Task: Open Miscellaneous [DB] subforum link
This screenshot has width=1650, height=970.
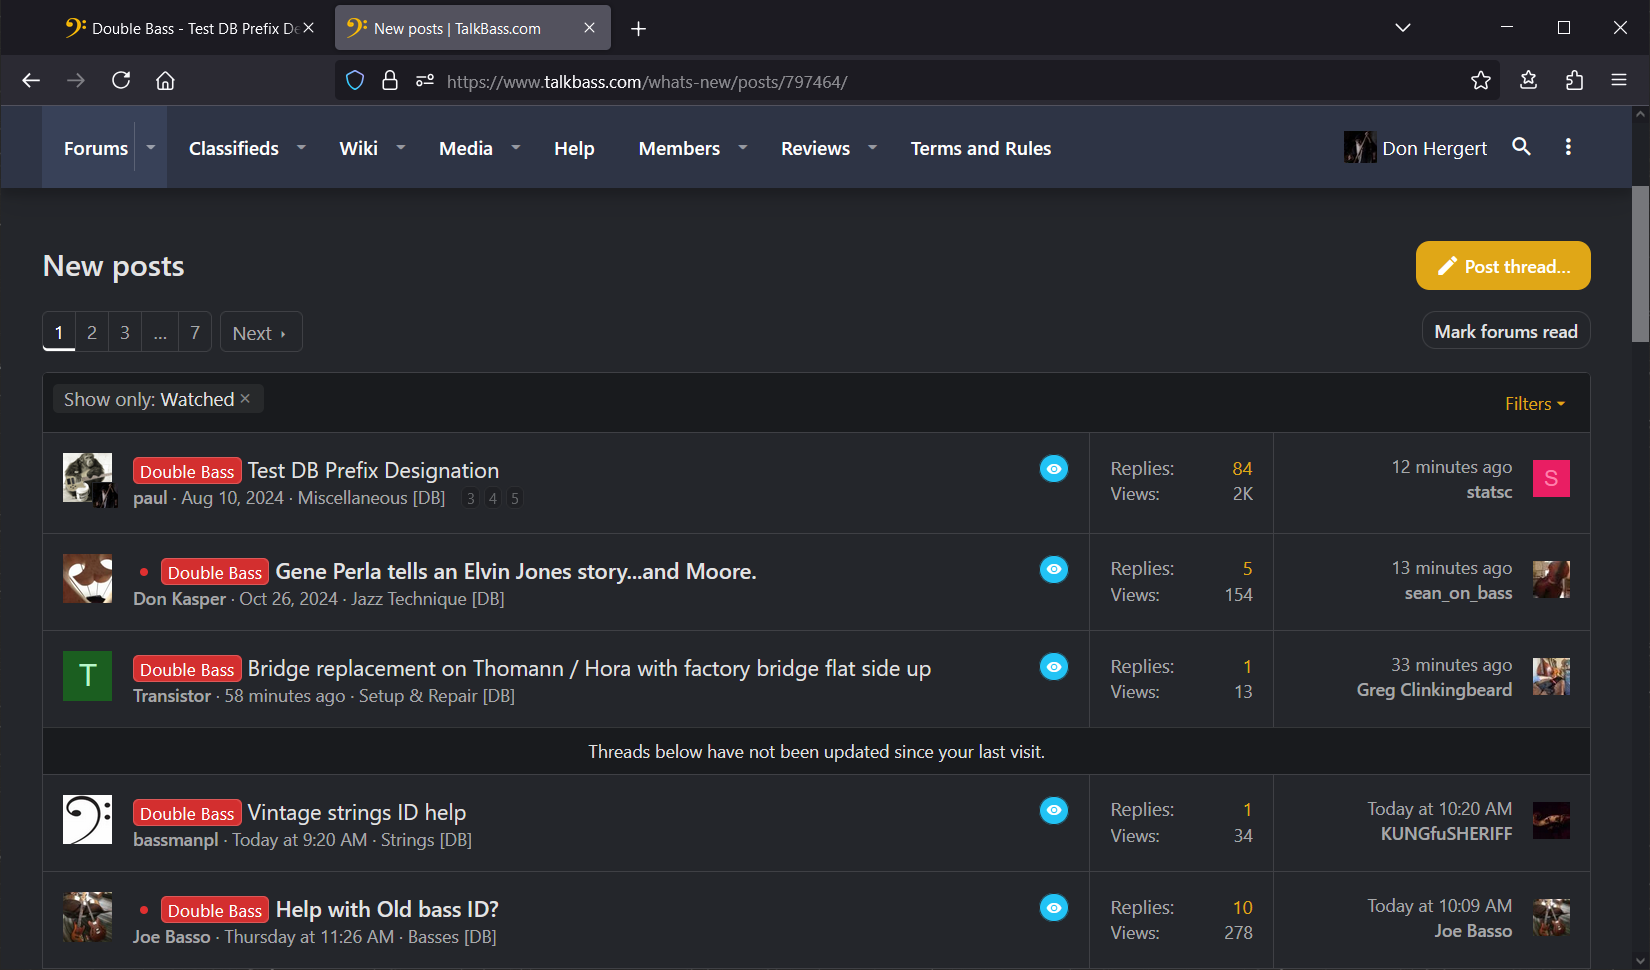Action: (371, 498)
